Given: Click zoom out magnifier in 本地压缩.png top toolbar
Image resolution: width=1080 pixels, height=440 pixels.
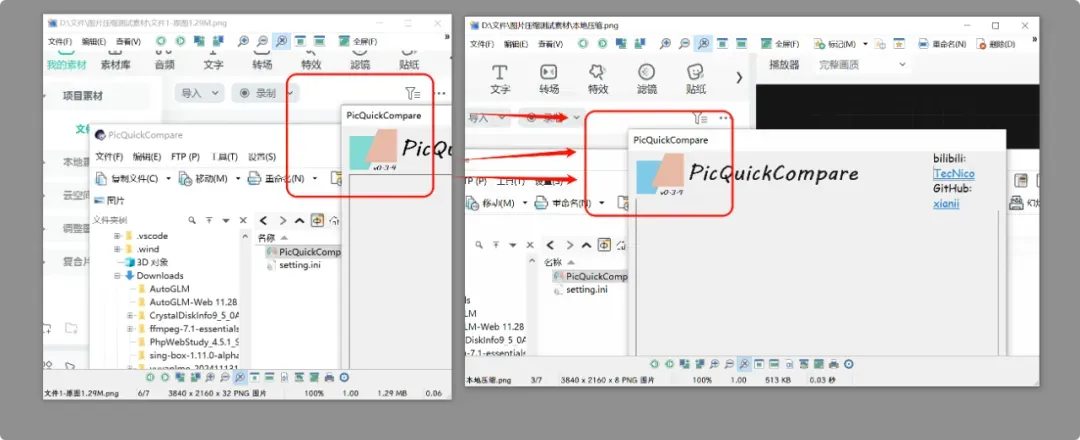Looking at the screenshot, I should click(x=685, y=43).
